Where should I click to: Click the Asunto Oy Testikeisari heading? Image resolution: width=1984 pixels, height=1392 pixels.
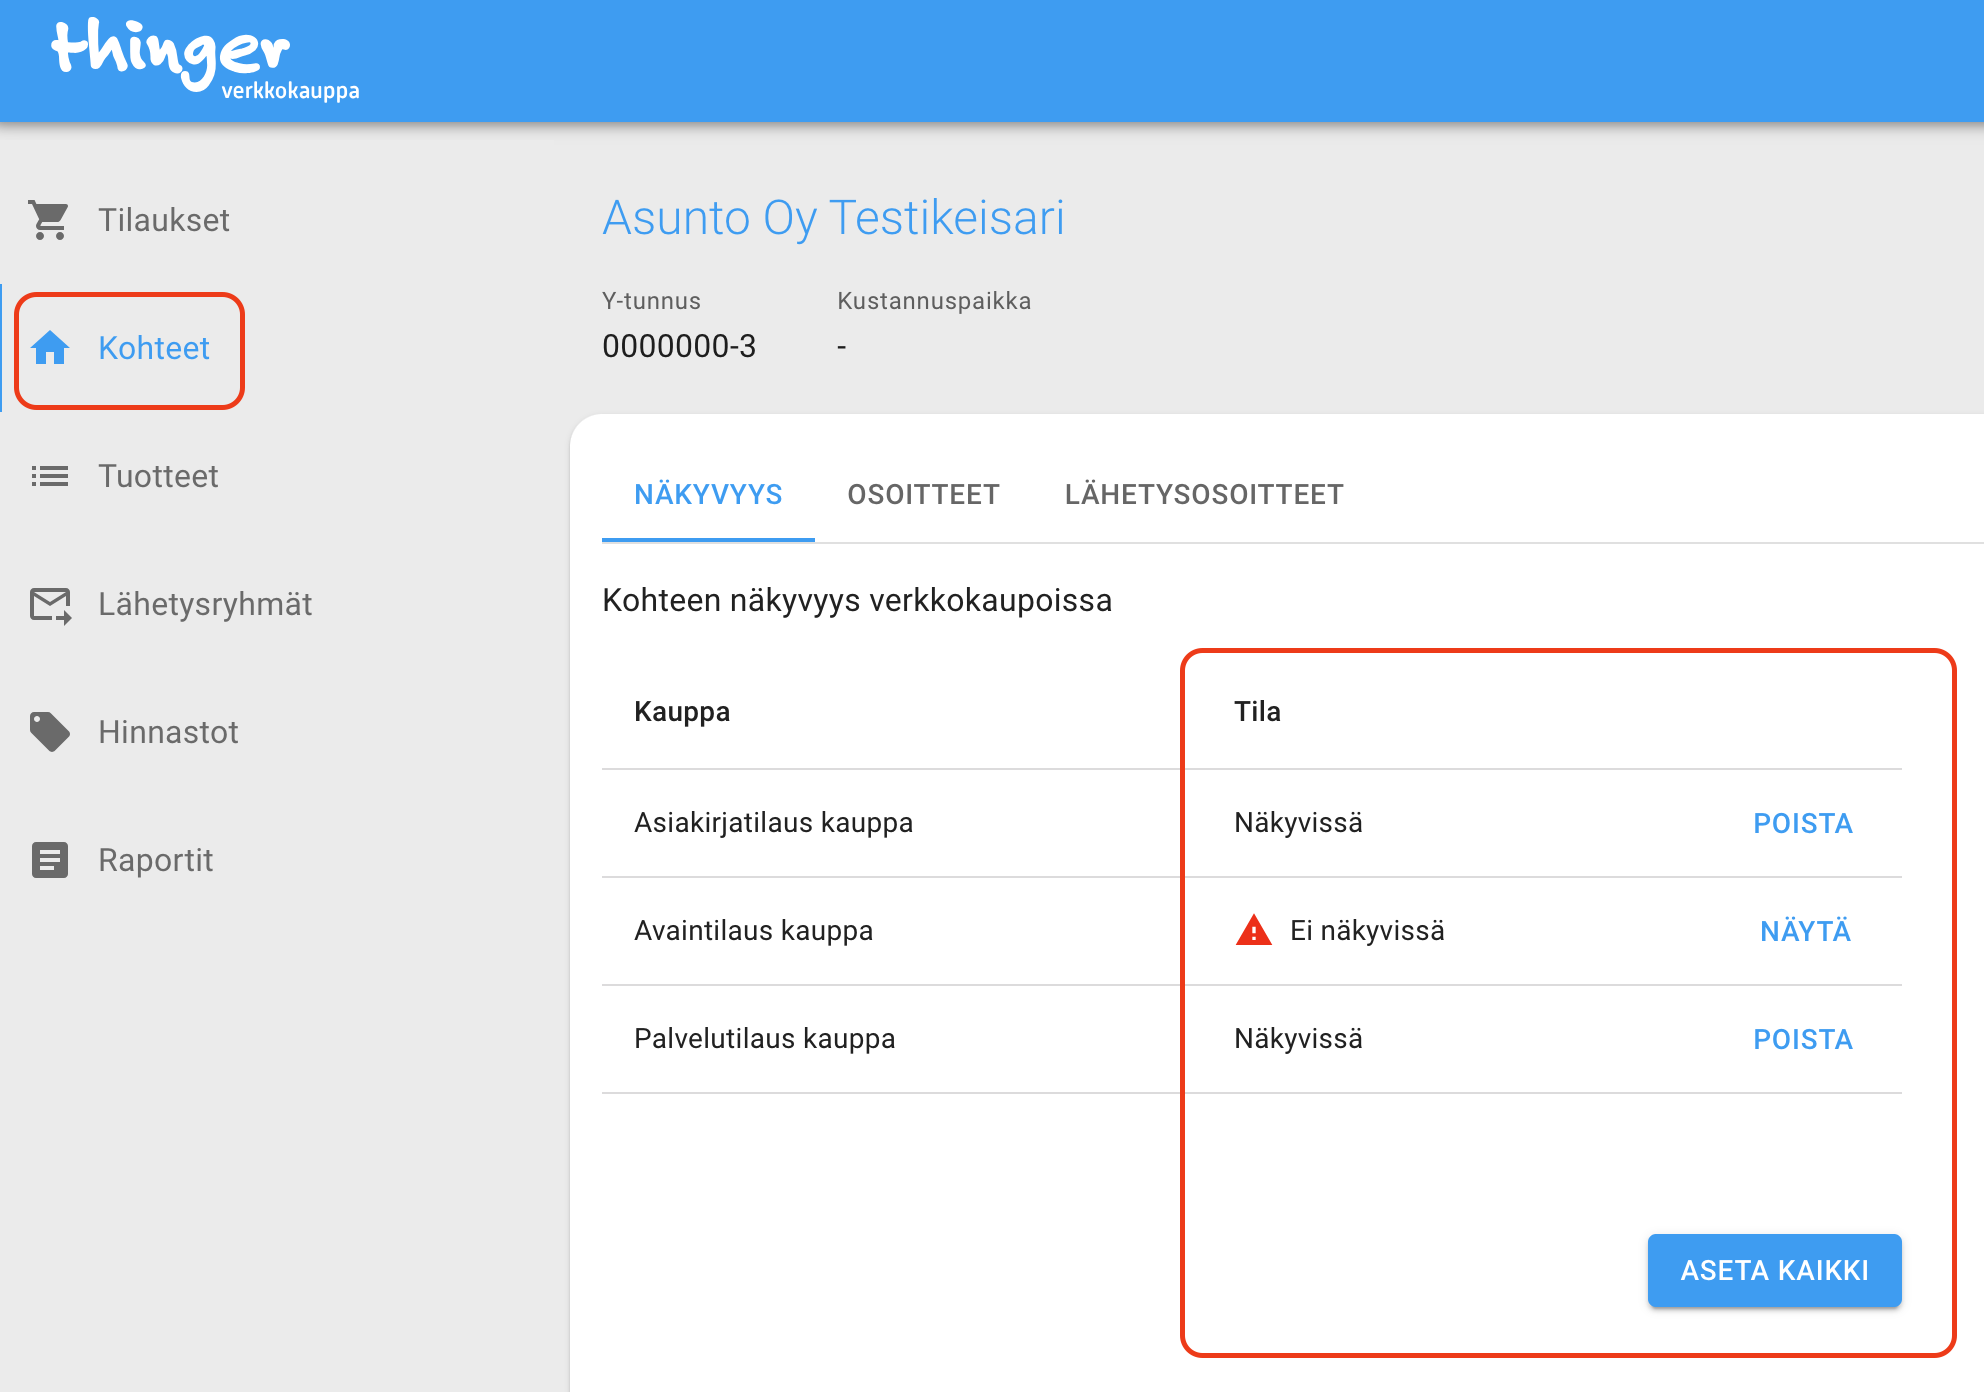click(x=833, y=218)
